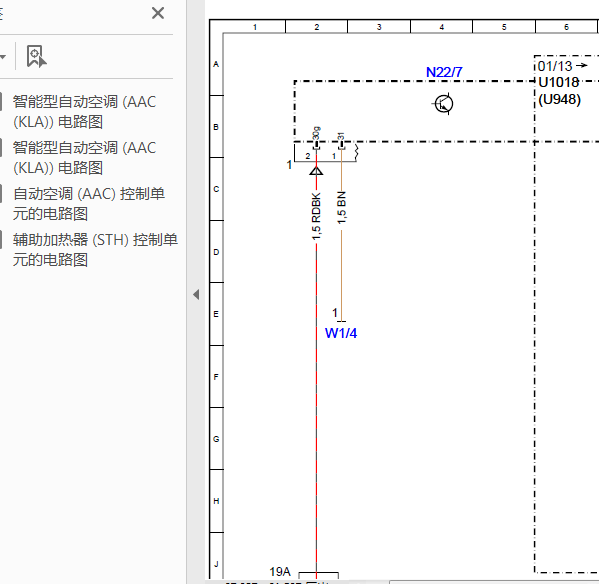Click column 6 grid header
The image size is (599, 584).
(x=566, y=27)
